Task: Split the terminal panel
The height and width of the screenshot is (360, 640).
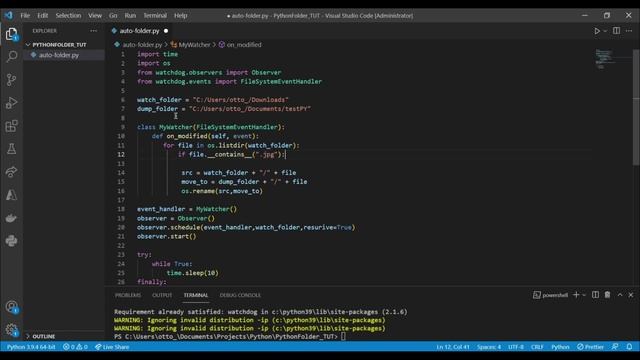Action: (596, 295)
